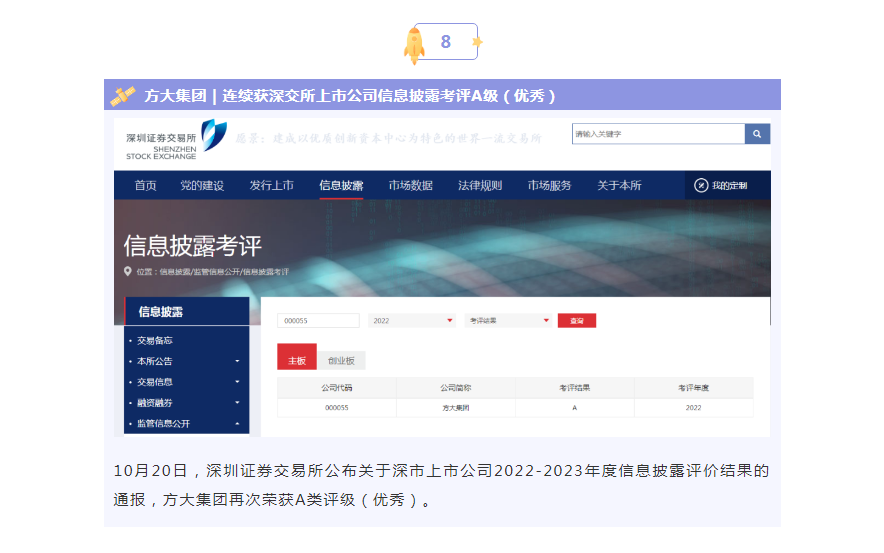Click the 考评年度 column header
The width and height of the screenshot is (884, 553).
coord(693,388)
